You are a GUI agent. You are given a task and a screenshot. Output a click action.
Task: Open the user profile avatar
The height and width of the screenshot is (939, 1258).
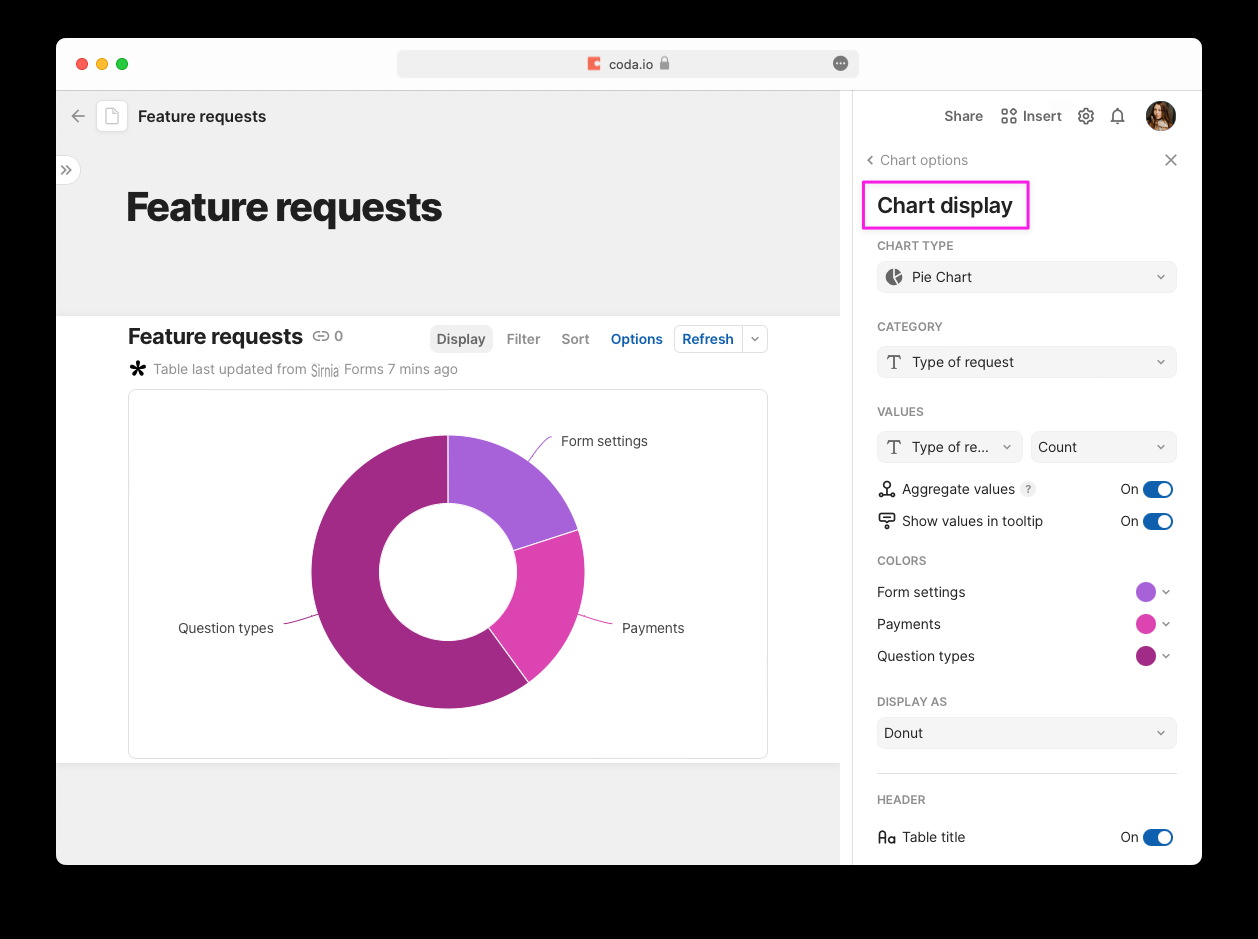click(x=1161, y=116)
